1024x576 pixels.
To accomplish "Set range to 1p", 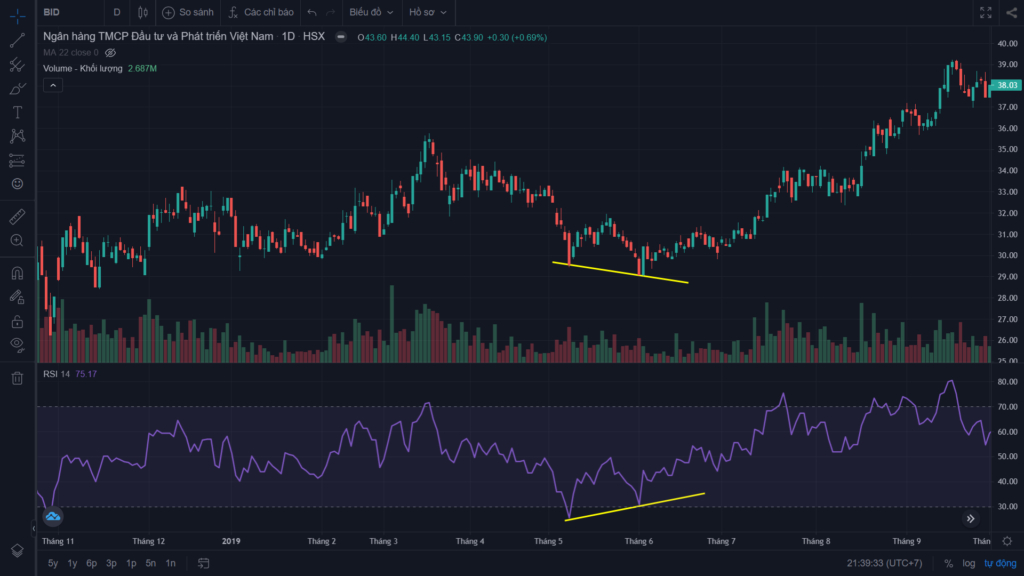I will [131, 564].
